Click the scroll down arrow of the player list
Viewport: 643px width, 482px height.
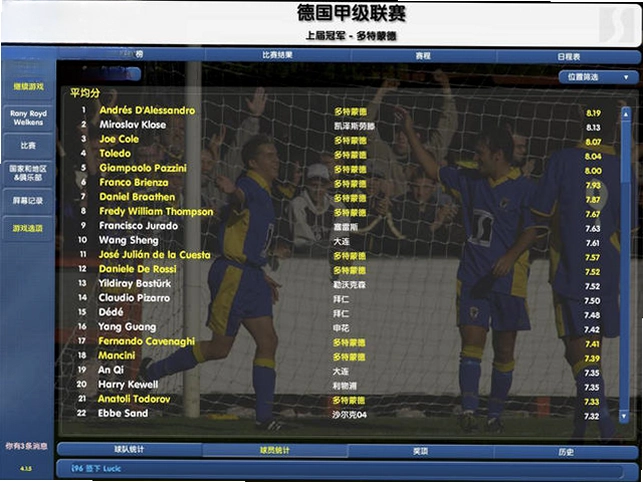(x=624, y=416)
